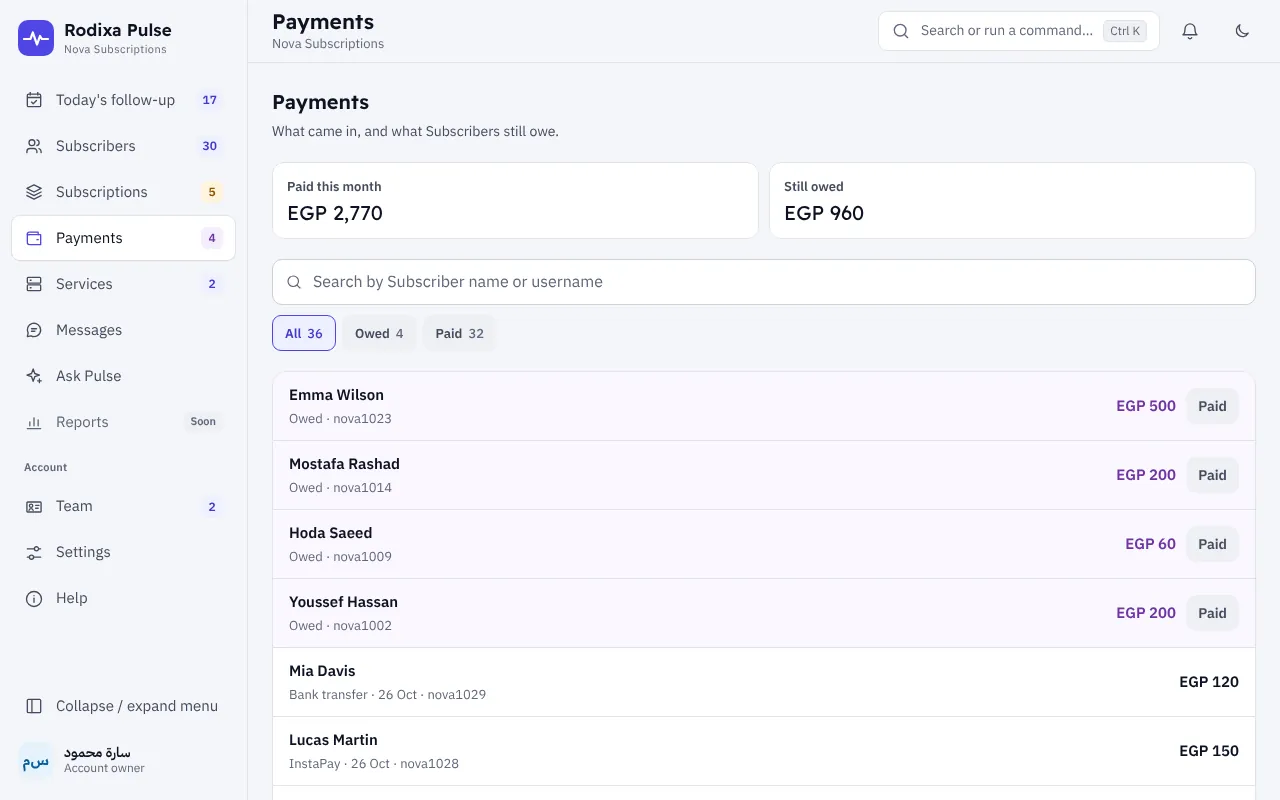Viewport: 1280px width, 800px height.
Task: Click the Settings sliders icon
Action: 34,552
